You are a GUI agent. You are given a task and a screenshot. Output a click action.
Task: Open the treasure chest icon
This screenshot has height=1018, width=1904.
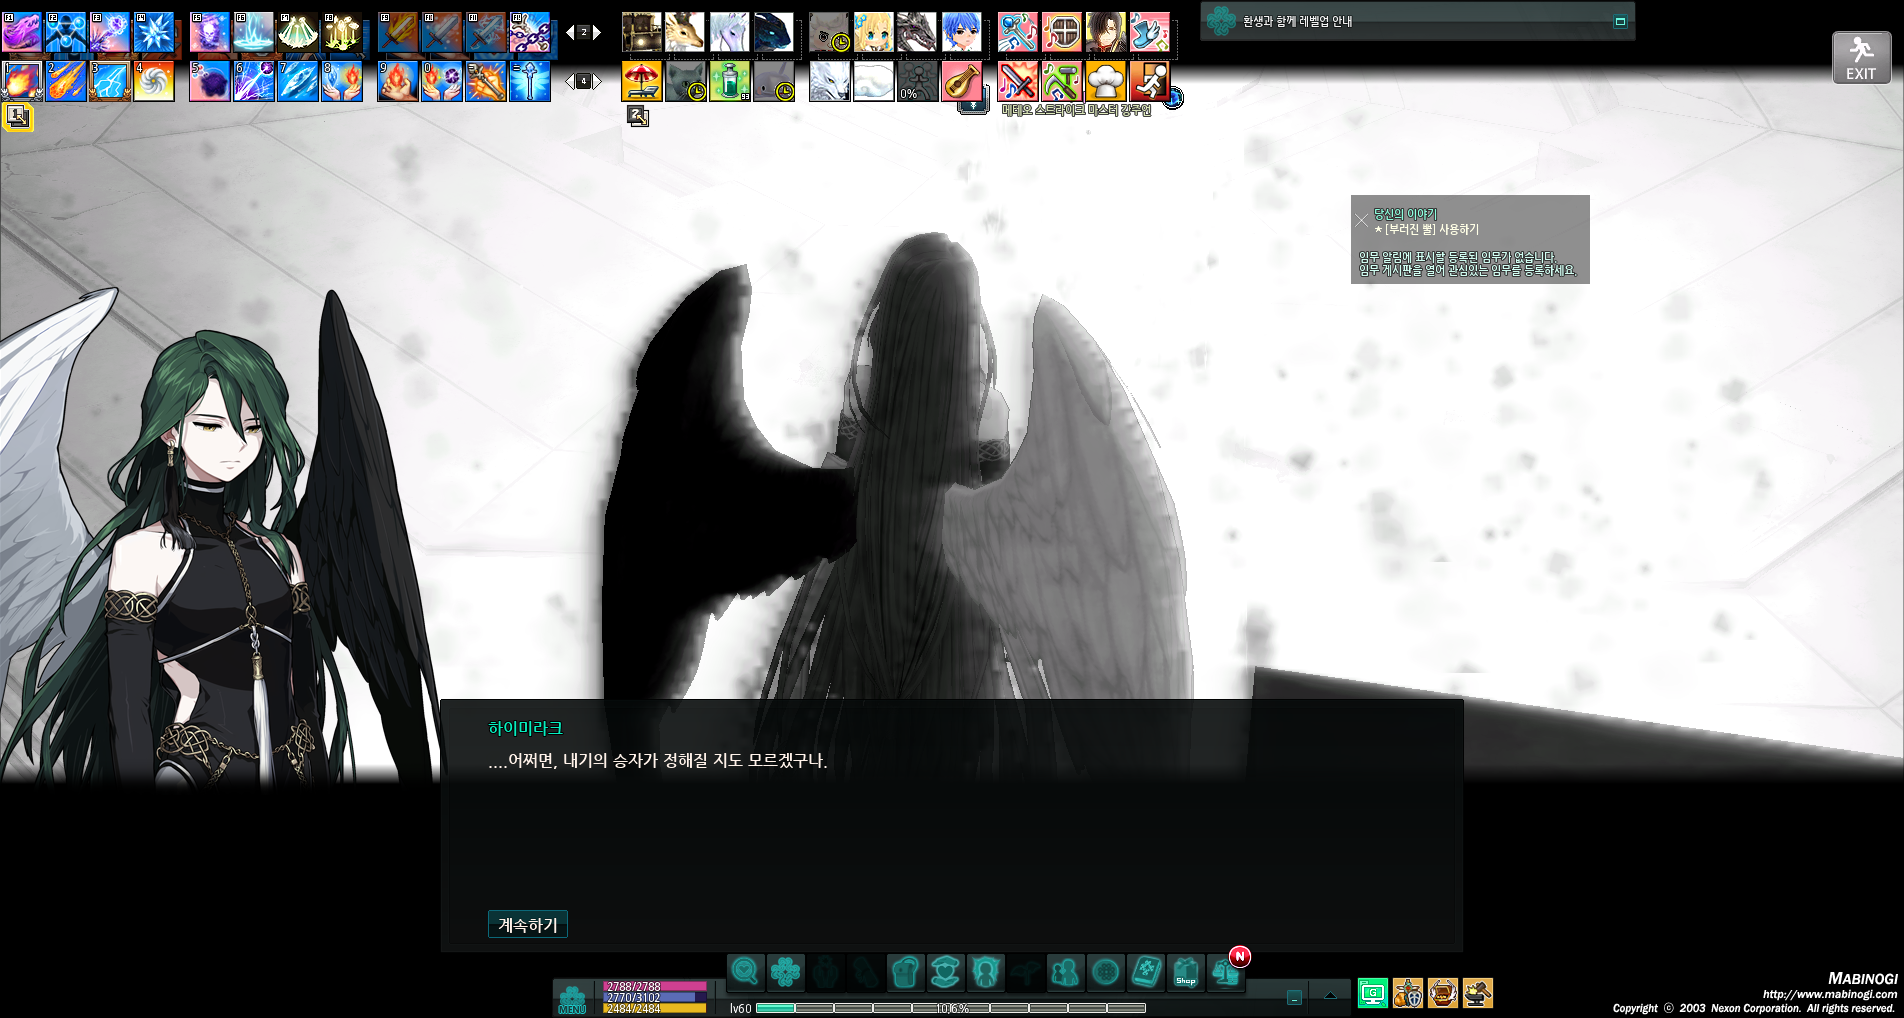coord(1443,993)
